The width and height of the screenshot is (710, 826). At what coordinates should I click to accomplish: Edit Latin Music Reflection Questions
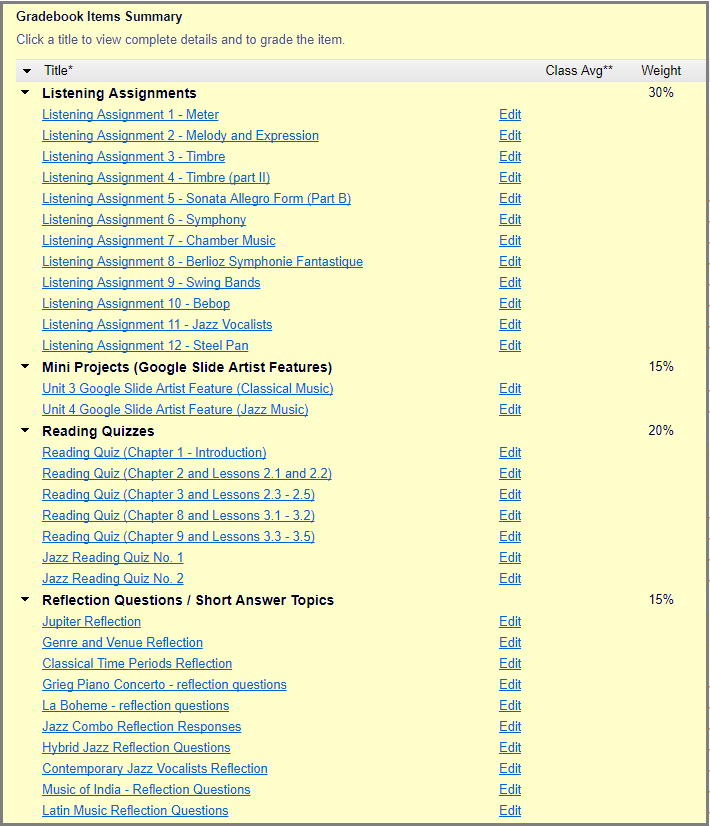click(510, 811)
